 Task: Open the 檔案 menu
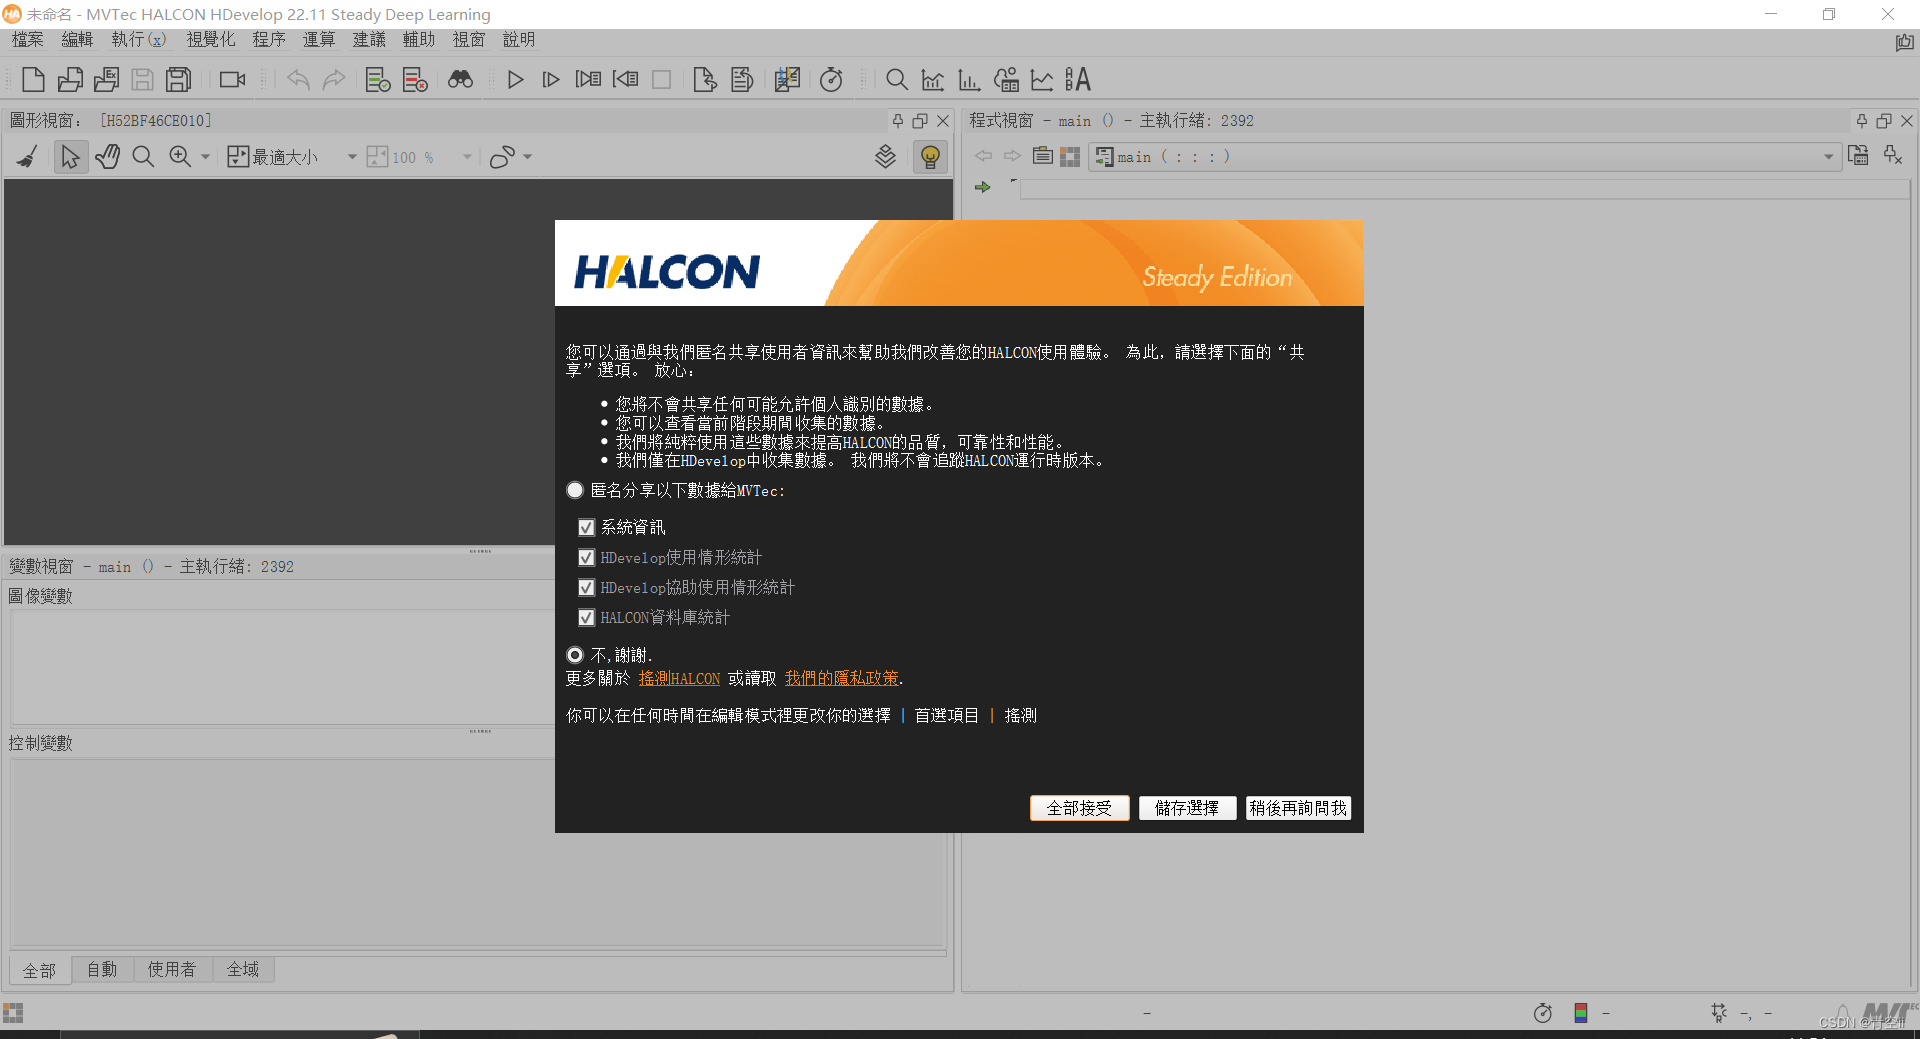point(28,39)
